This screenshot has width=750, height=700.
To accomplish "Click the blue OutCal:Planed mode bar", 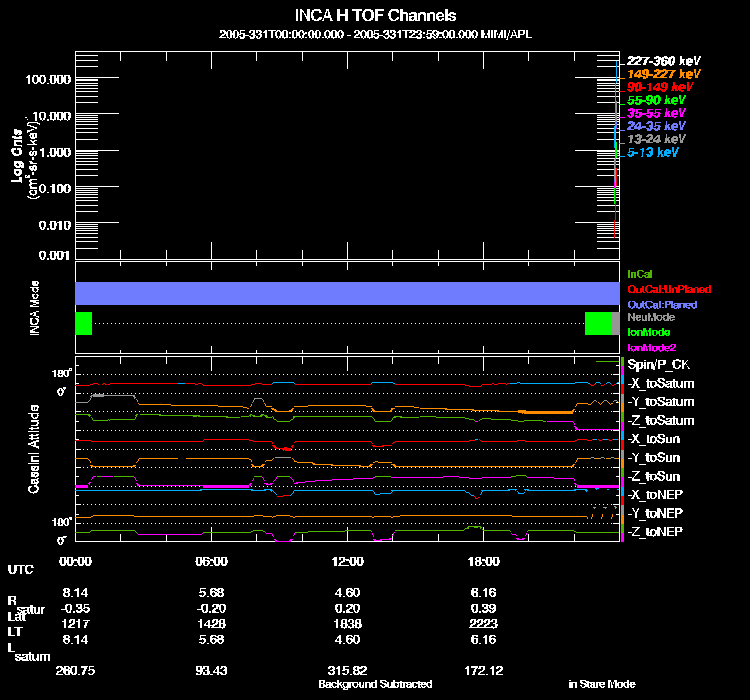I will 348,293.
